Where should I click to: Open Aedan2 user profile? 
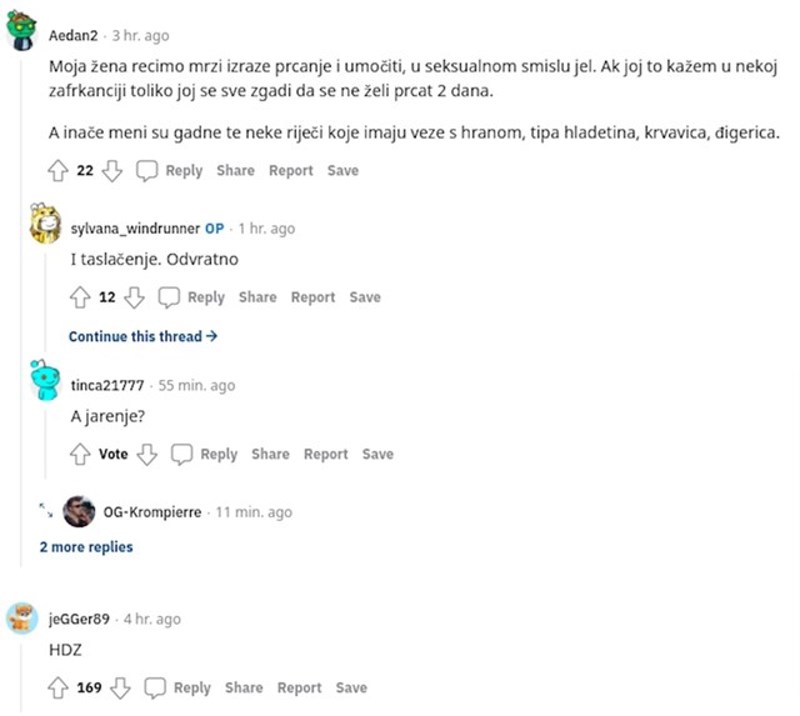click(75, 36)
